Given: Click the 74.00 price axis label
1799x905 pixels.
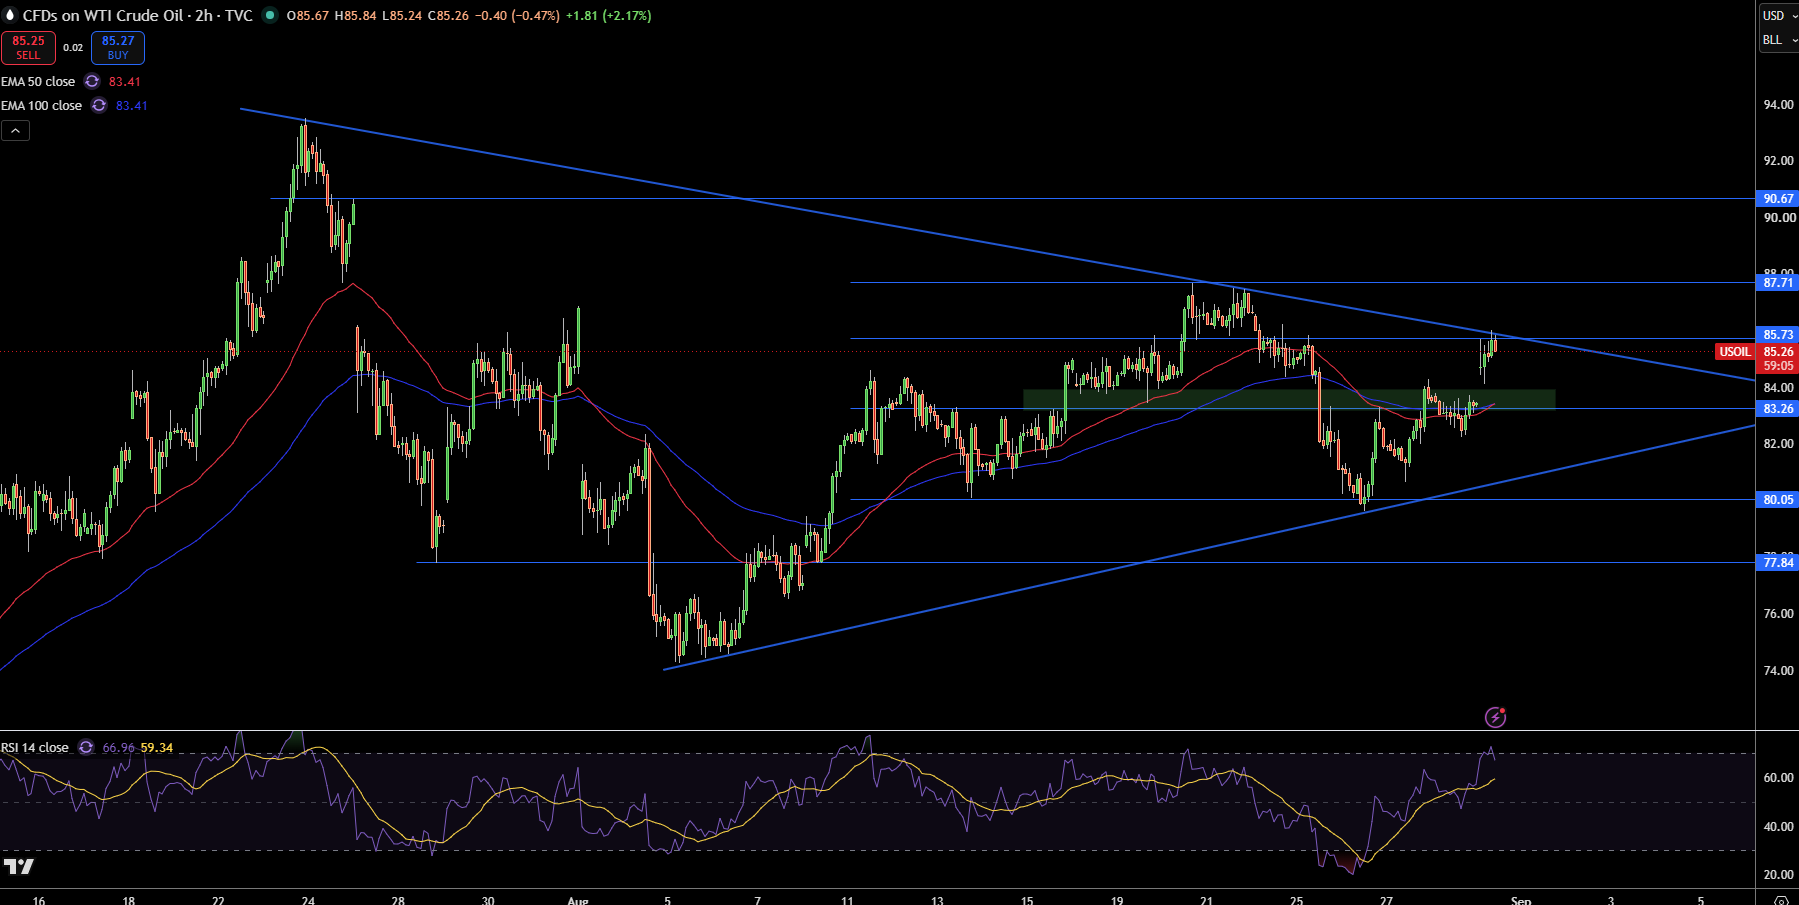Looking at the screenshot, I should point(1778,671).
